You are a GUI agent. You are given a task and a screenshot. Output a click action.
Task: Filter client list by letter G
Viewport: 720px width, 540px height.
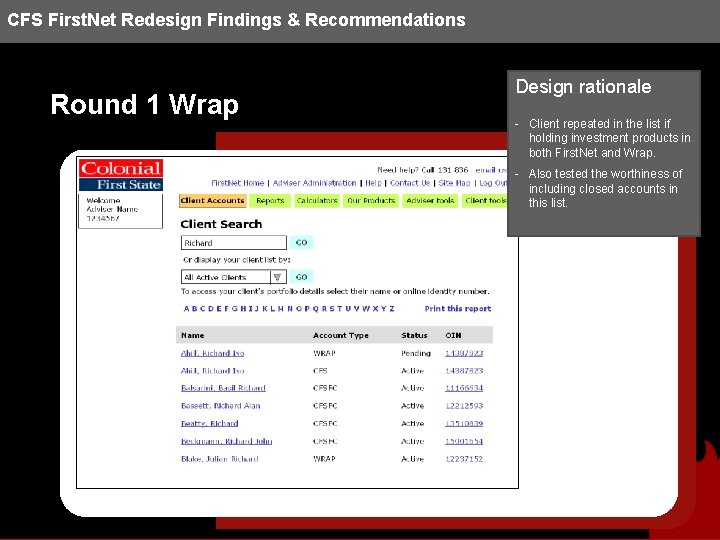[234, 309]
